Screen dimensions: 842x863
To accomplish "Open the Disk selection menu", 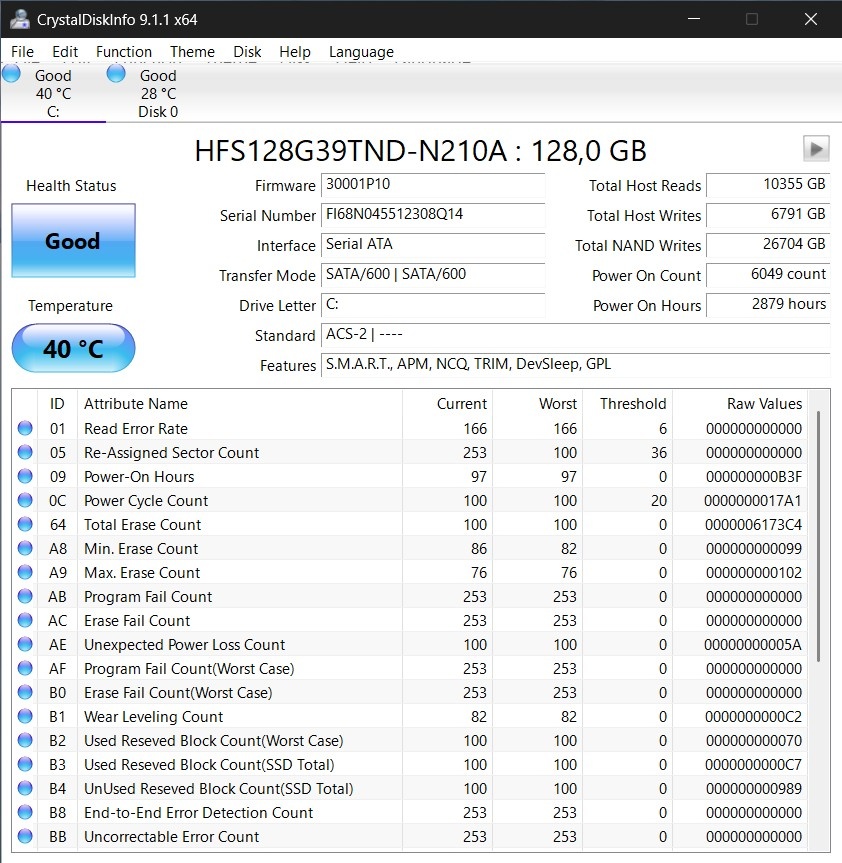I will [x=247, y=51].
